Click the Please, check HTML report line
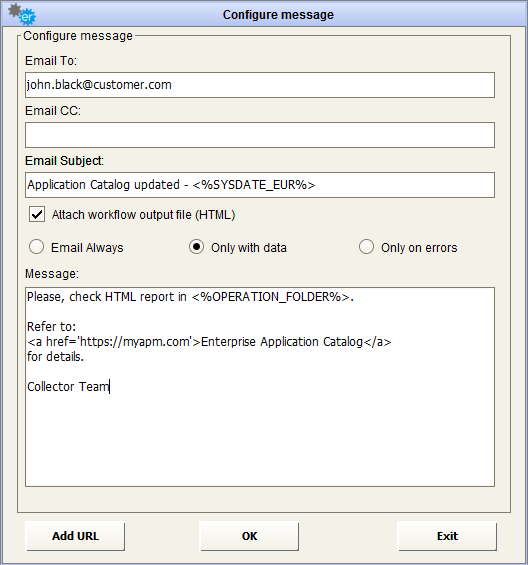The width and height of the screenshot is (528, 565). (x=190, y=297)
